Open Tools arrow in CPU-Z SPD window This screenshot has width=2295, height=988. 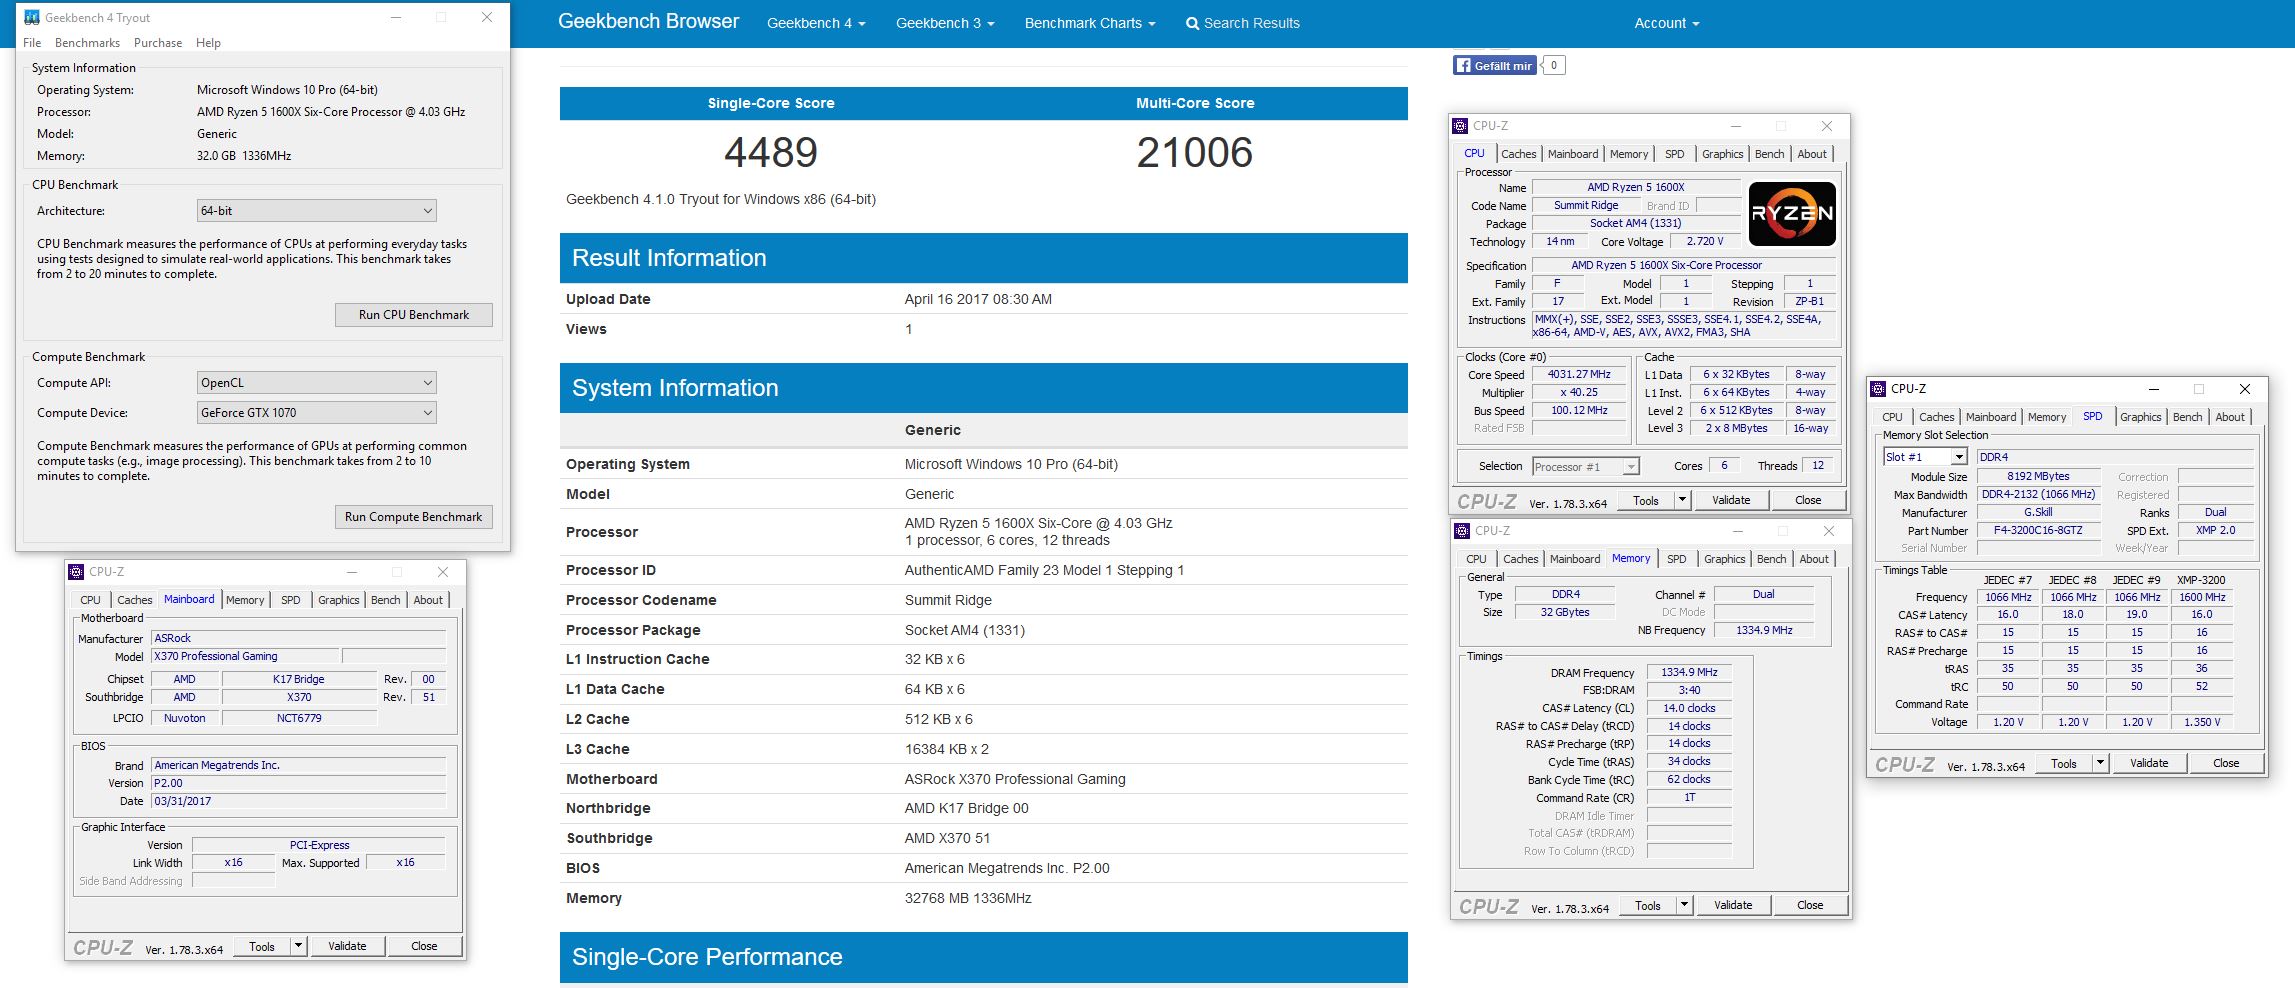(x=2100, y=763)
